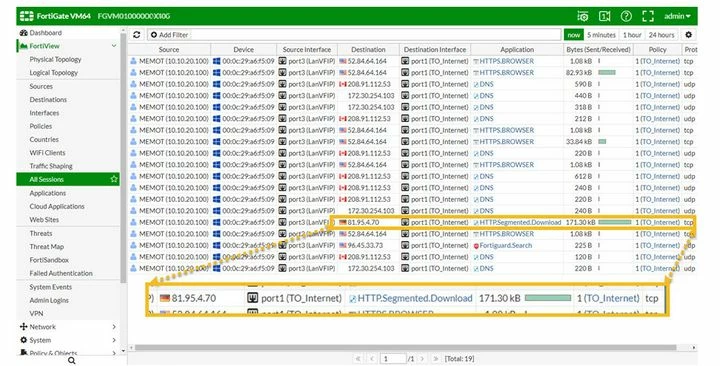Open the CLI console icon in header
This screenshot has height=366, width=720.
(583, 16)
